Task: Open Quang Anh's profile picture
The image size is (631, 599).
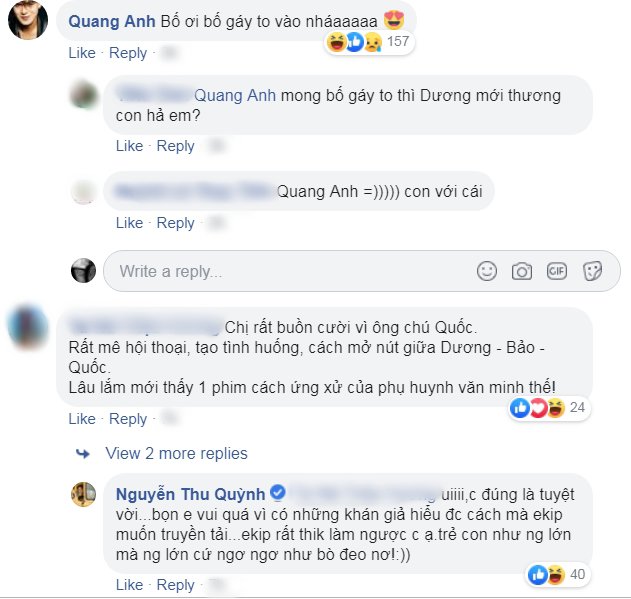Action: coord(28,20)
